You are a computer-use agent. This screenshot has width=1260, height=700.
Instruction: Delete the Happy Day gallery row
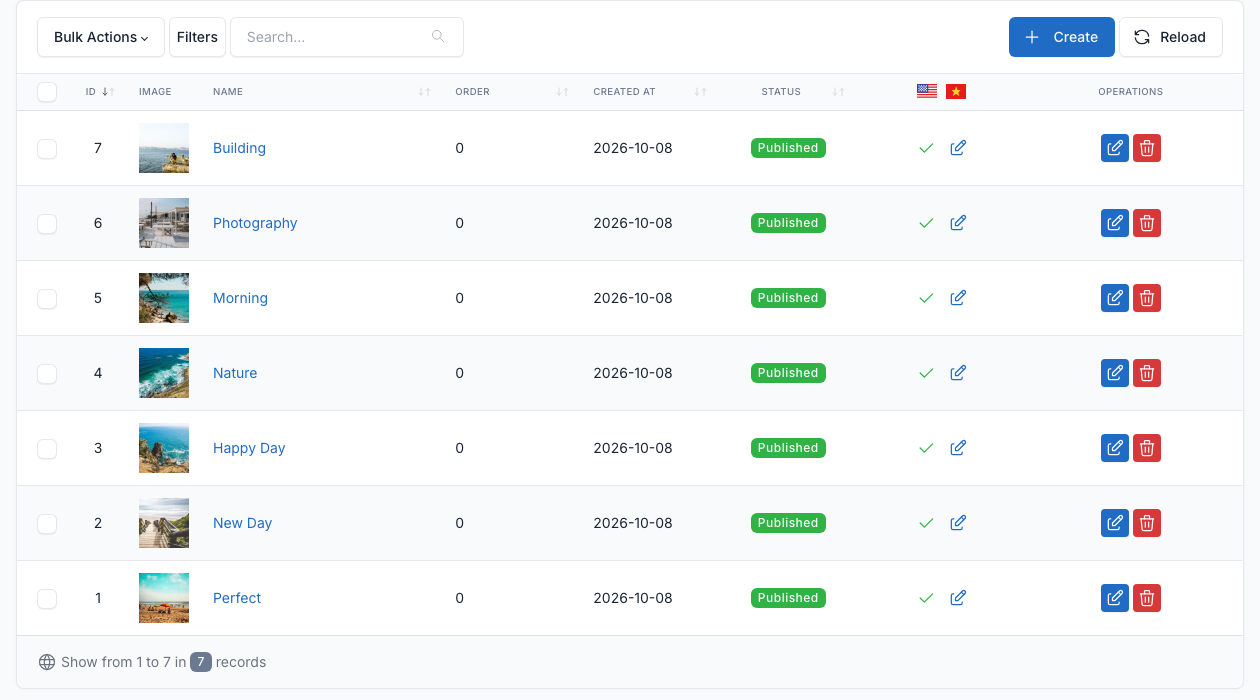pos(1147,448)
